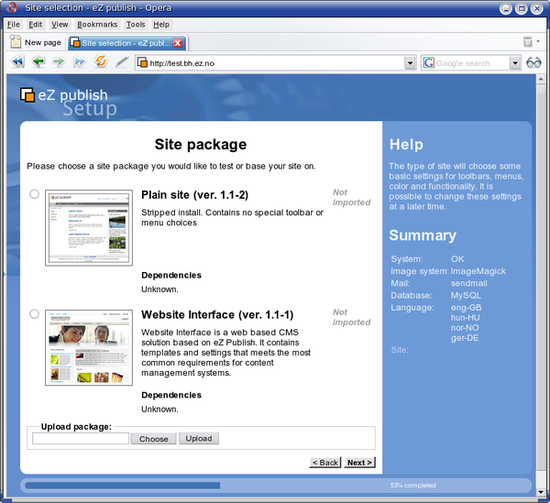The height and width of the screenshot is (503, 550).
Task: Click the fast forward navigation icon
Action: pos(79,62)
